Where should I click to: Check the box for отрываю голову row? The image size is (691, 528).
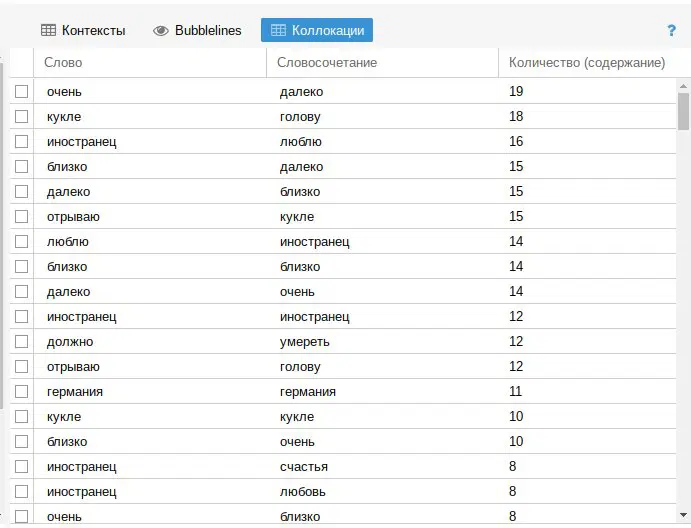22,366
